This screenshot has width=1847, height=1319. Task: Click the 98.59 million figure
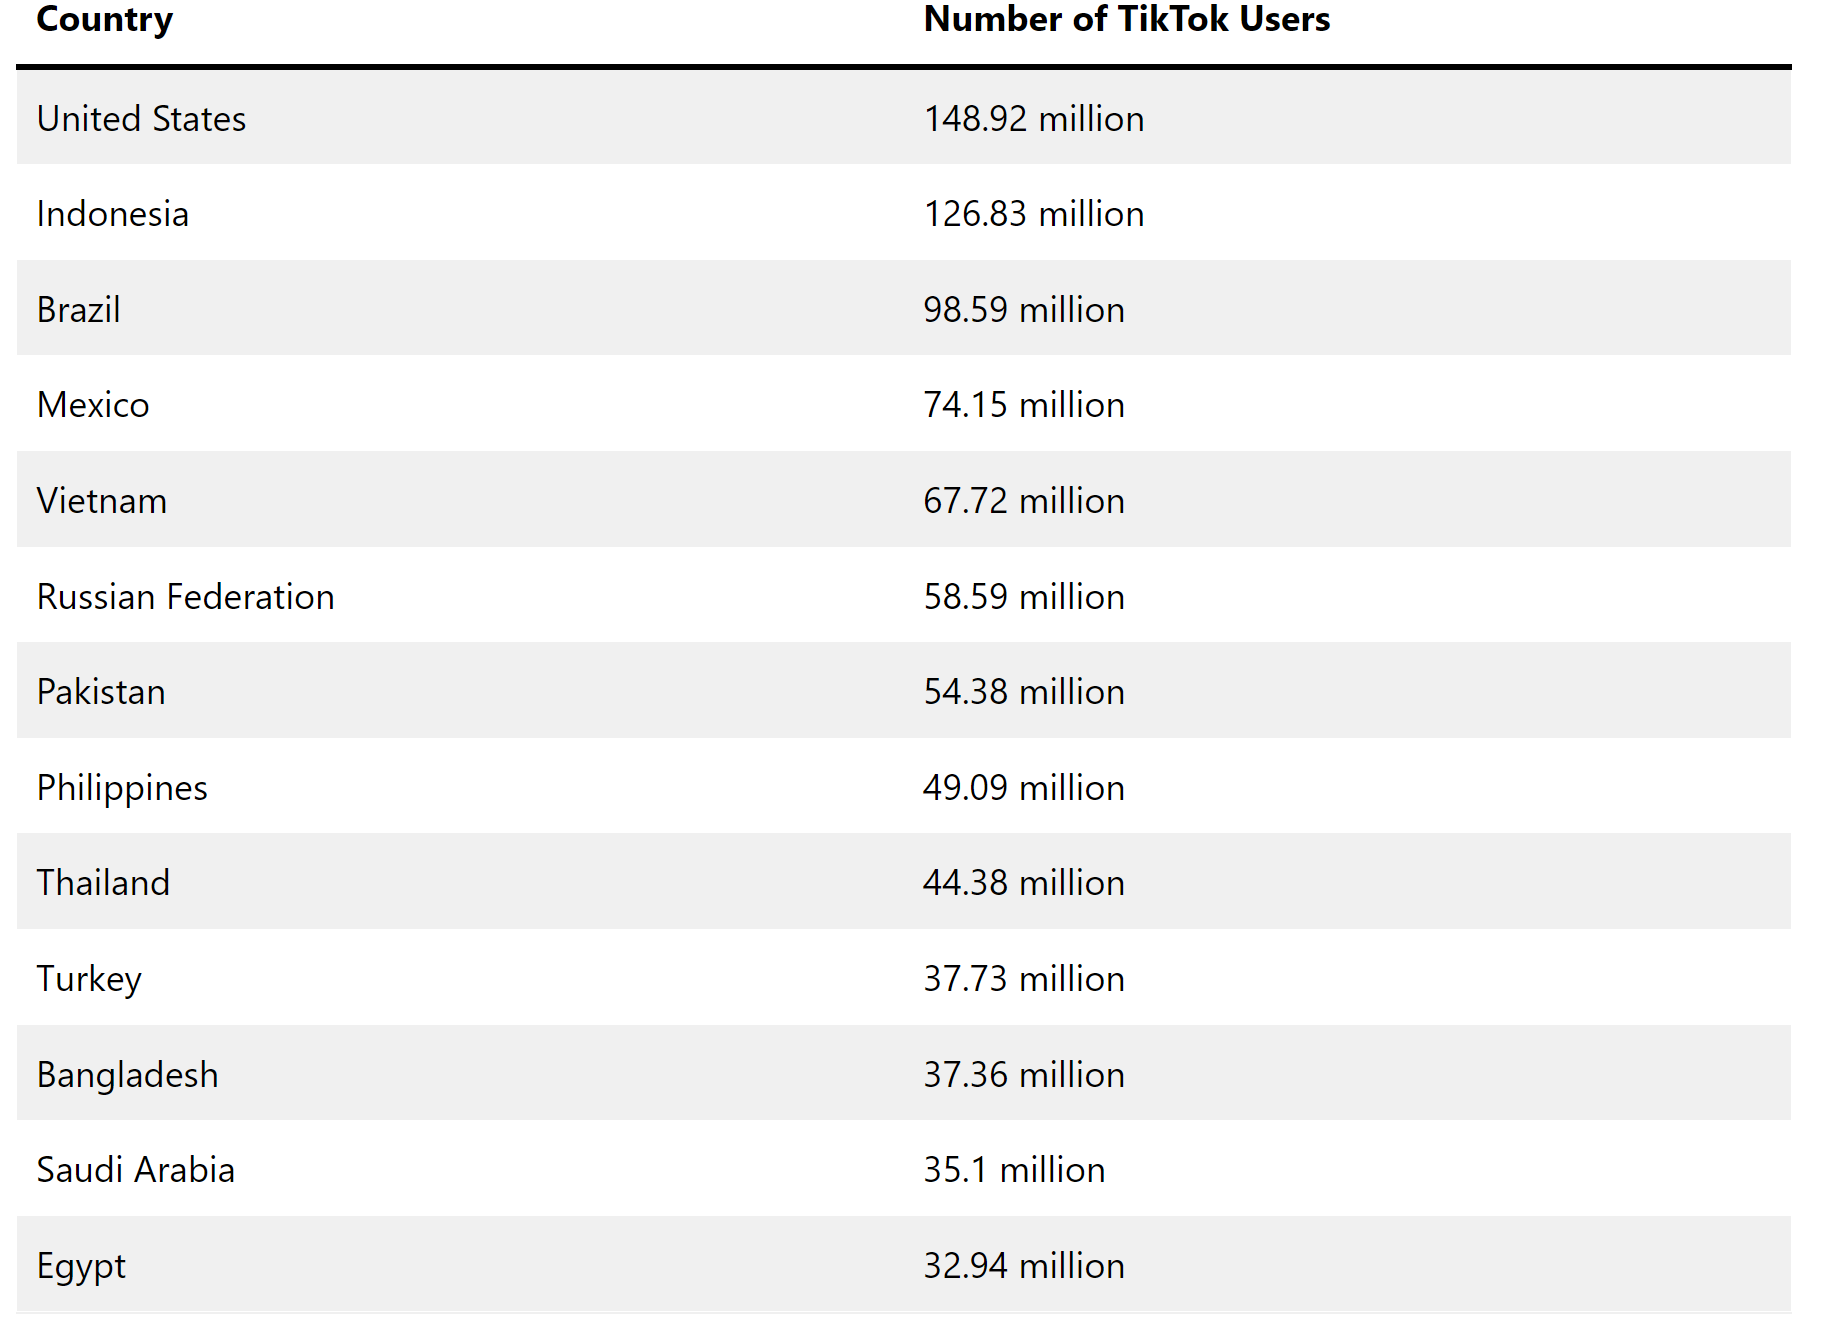click(x=1024, y=310)
